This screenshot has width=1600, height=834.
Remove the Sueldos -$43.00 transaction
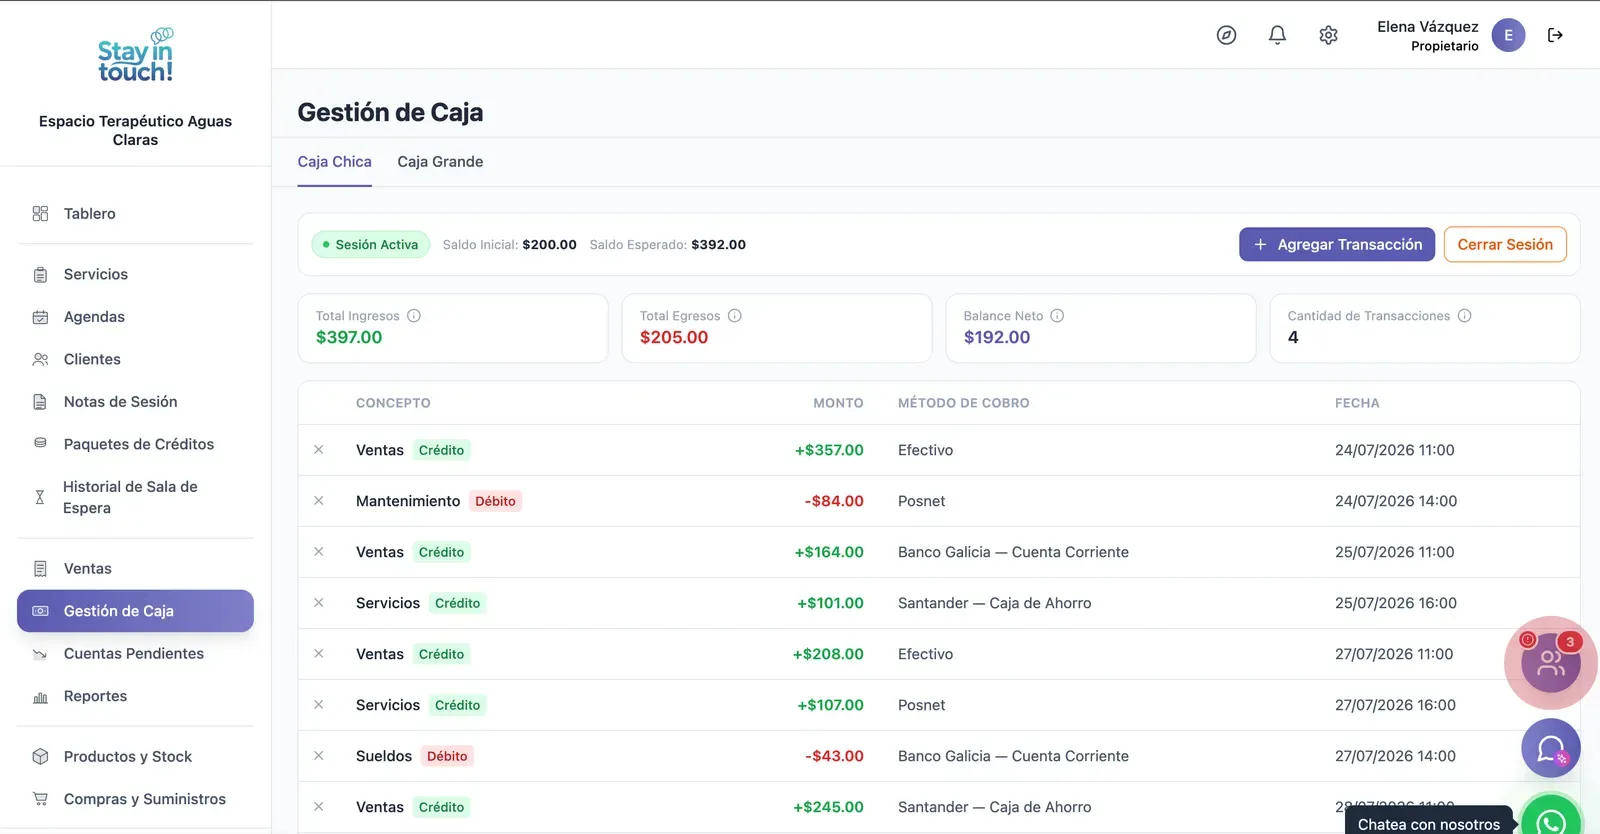[319, 756]
